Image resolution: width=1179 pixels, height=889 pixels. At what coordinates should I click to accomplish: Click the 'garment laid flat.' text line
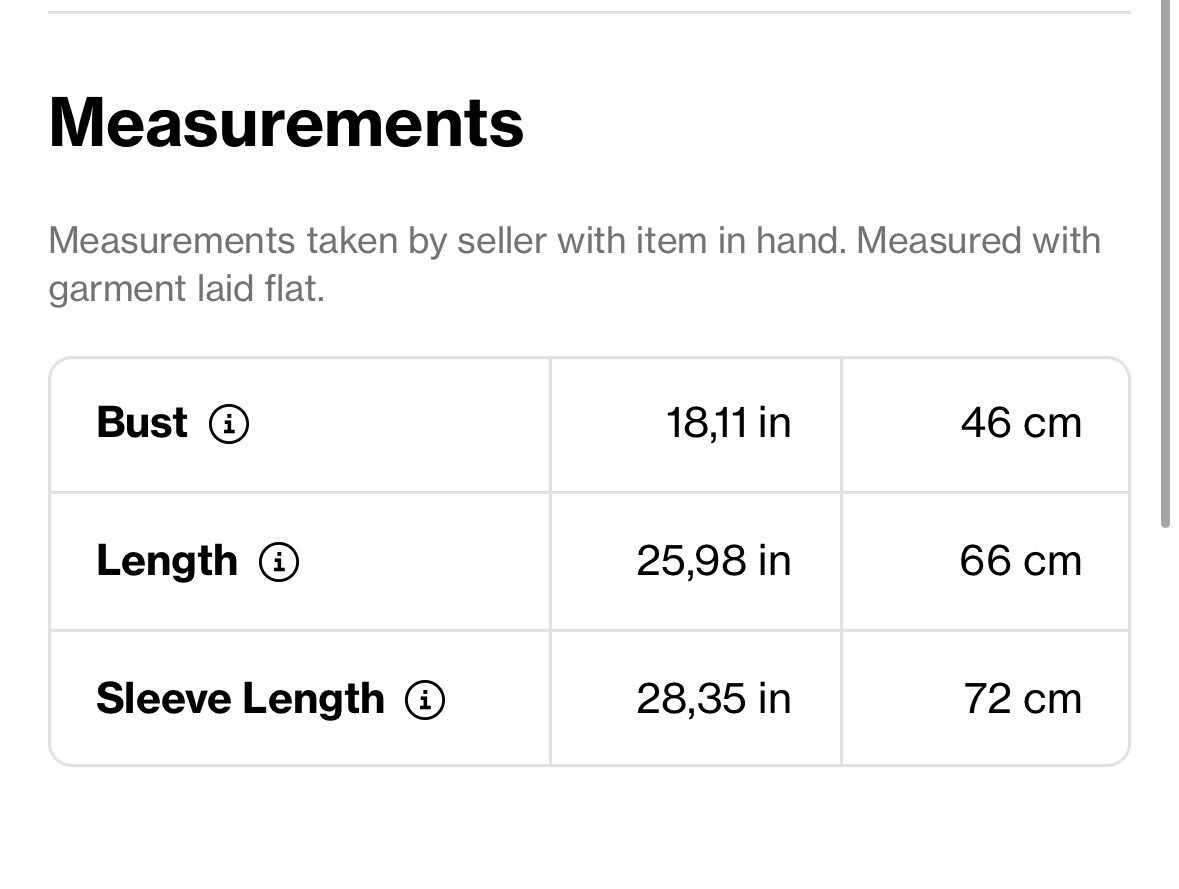coord(186,289)
